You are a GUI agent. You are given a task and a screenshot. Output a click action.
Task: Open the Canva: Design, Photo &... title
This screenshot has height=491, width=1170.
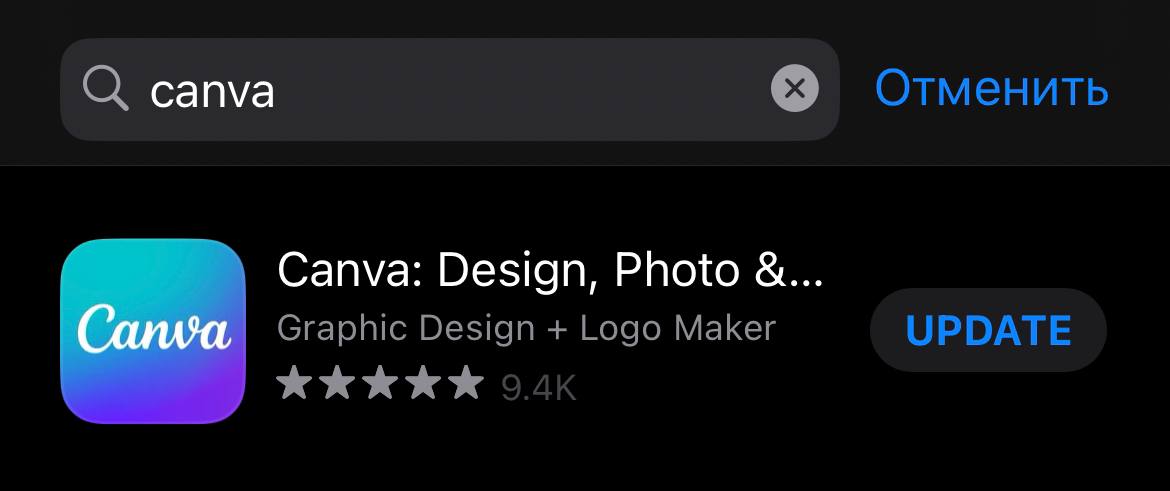pyautogui.click(x=550, y=270)
